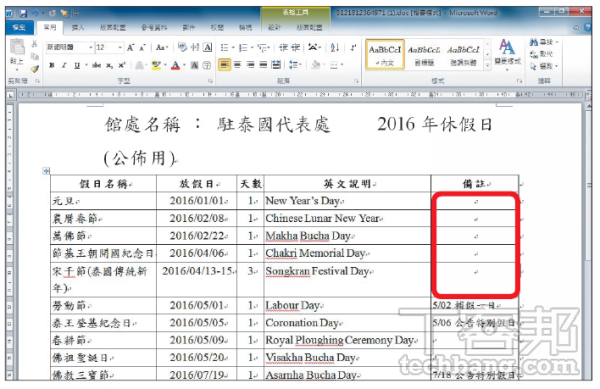Open highlight color dropdown arrow
Image resolution: width=600 pixels, height=389 pixels.
coord(165,65)
